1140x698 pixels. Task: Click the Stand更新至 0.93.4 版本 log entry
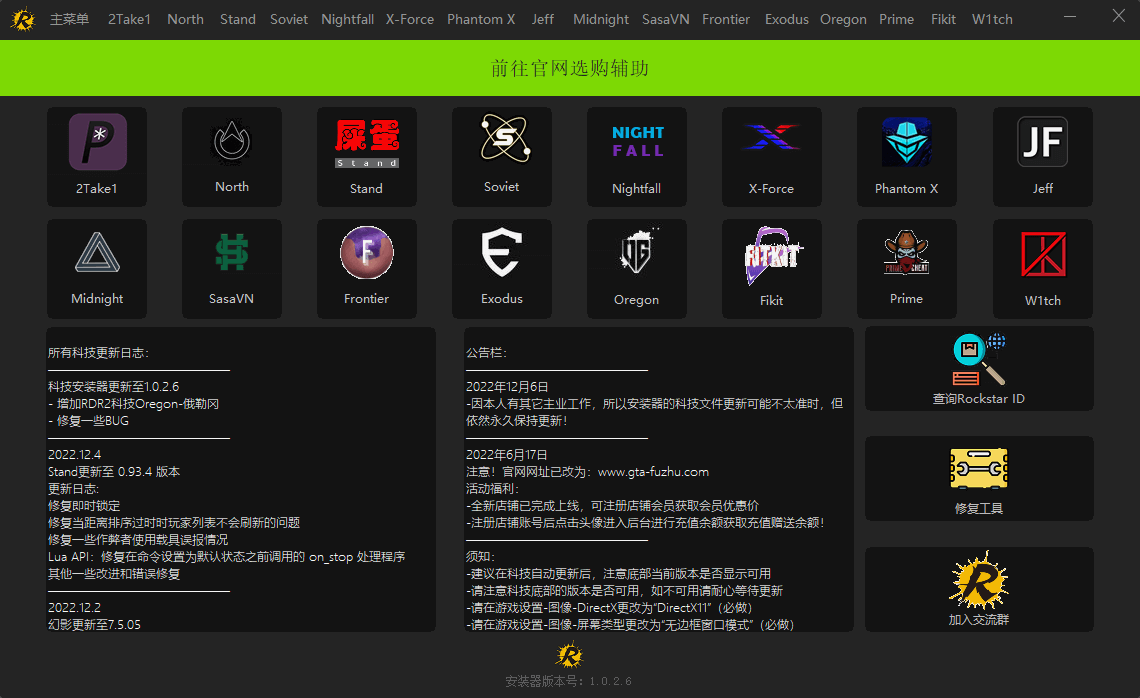click(114, 472)
